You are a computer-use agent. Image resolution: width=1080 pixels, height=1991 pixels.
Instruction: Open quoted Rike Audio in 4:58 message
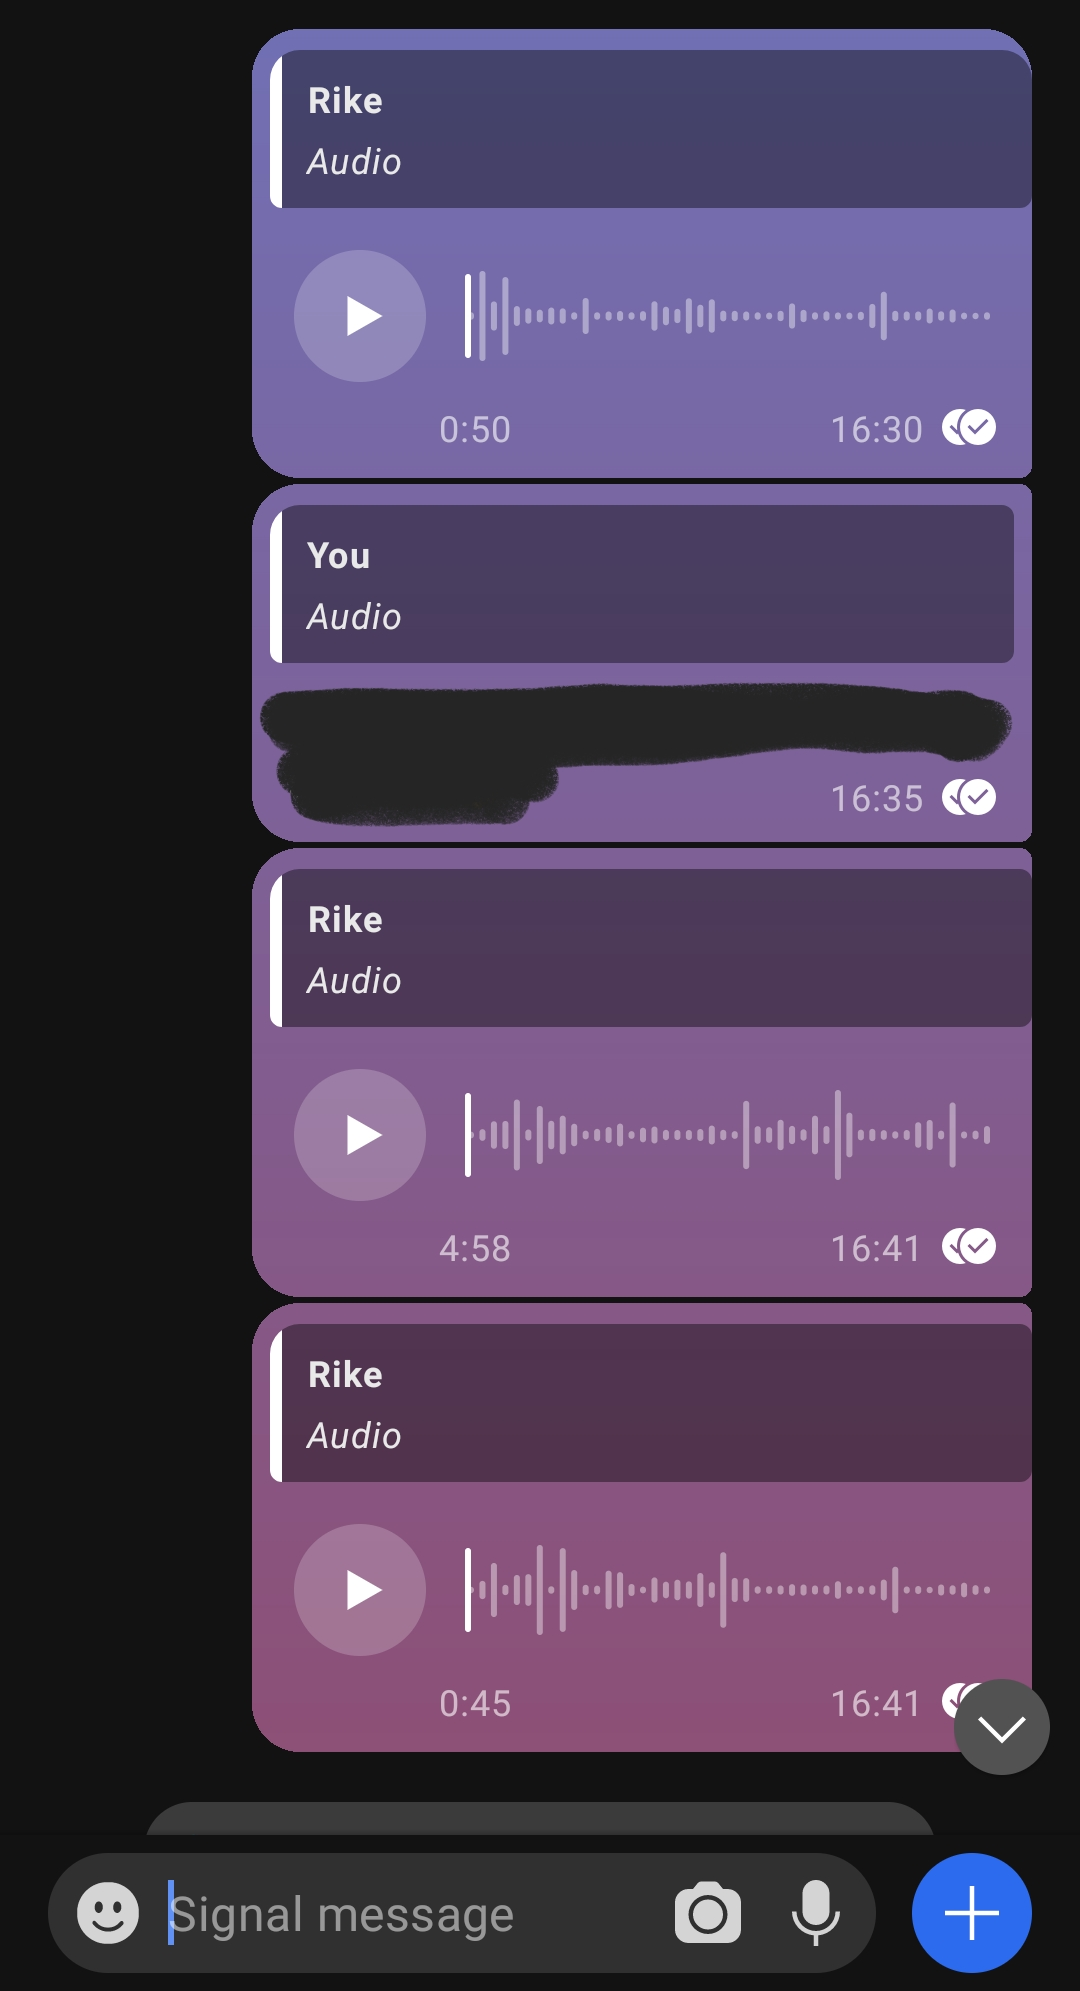click(x=651, y=948)
